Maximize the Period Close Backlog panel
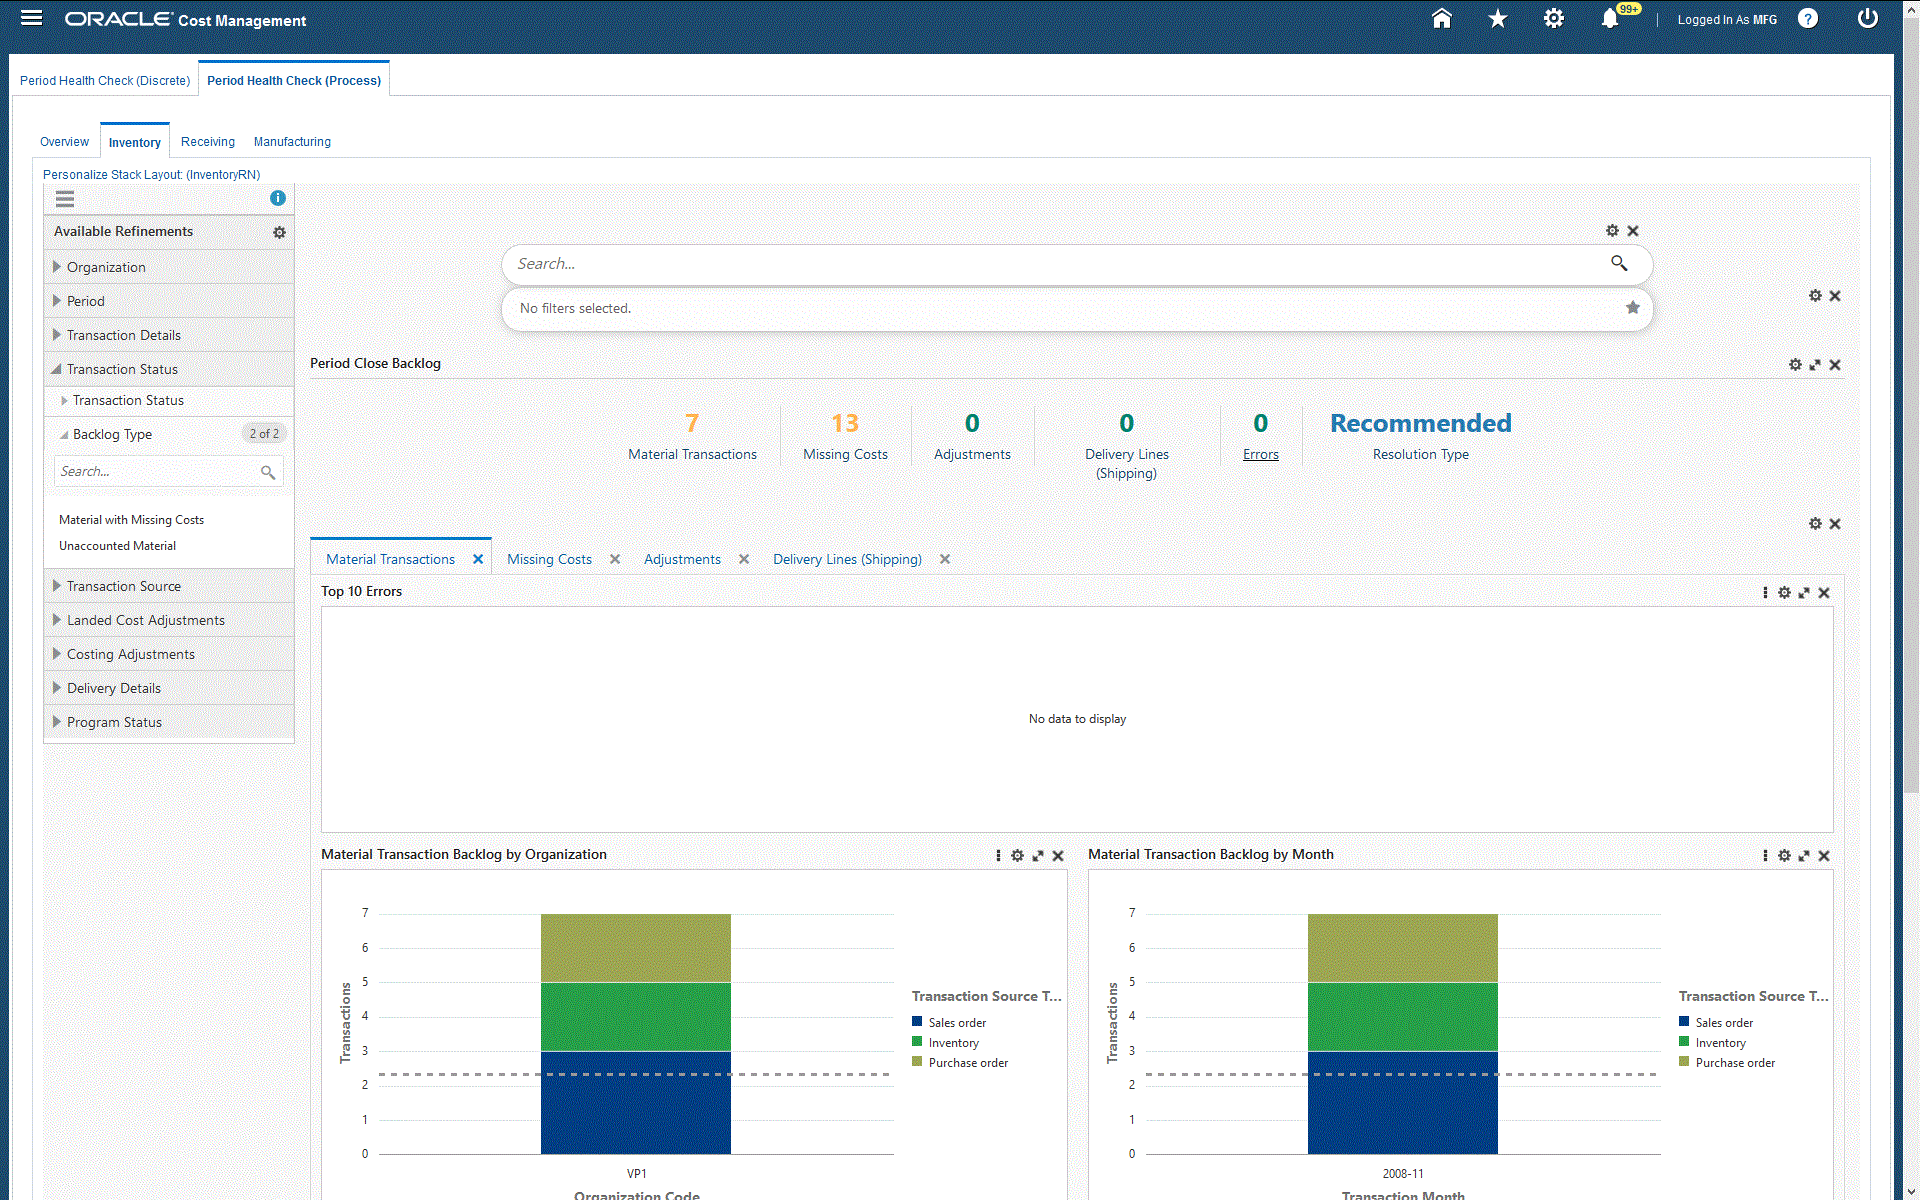 coord(1815,365)
